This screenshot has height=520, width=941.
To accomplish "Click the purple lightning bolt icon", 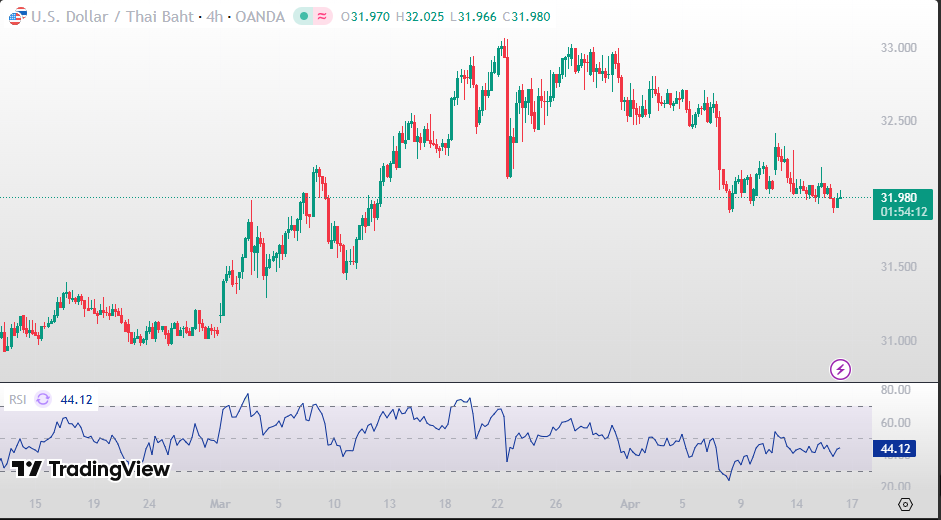I will 841,369.
